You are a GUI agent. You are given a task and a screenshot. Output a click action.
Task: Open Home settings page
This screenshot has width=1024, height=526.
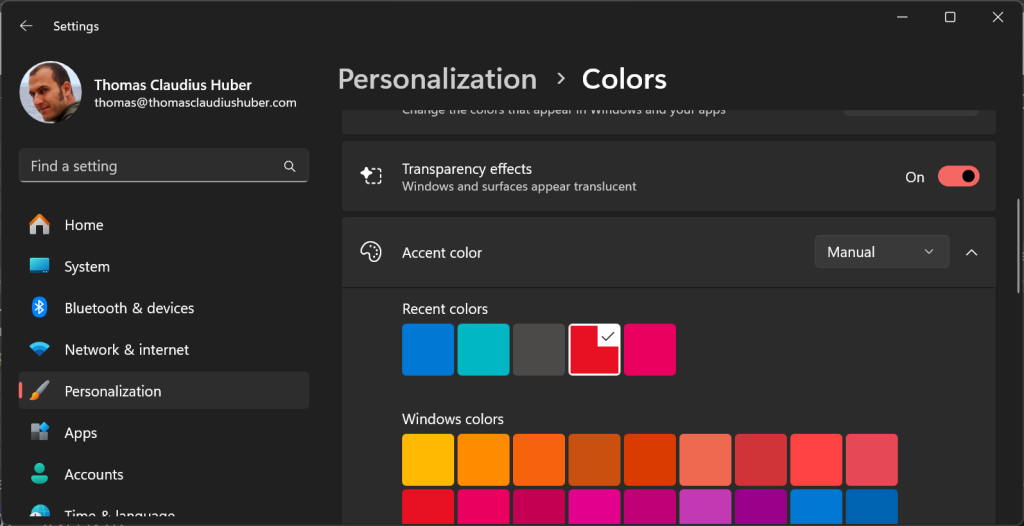(x=164, y=225)
